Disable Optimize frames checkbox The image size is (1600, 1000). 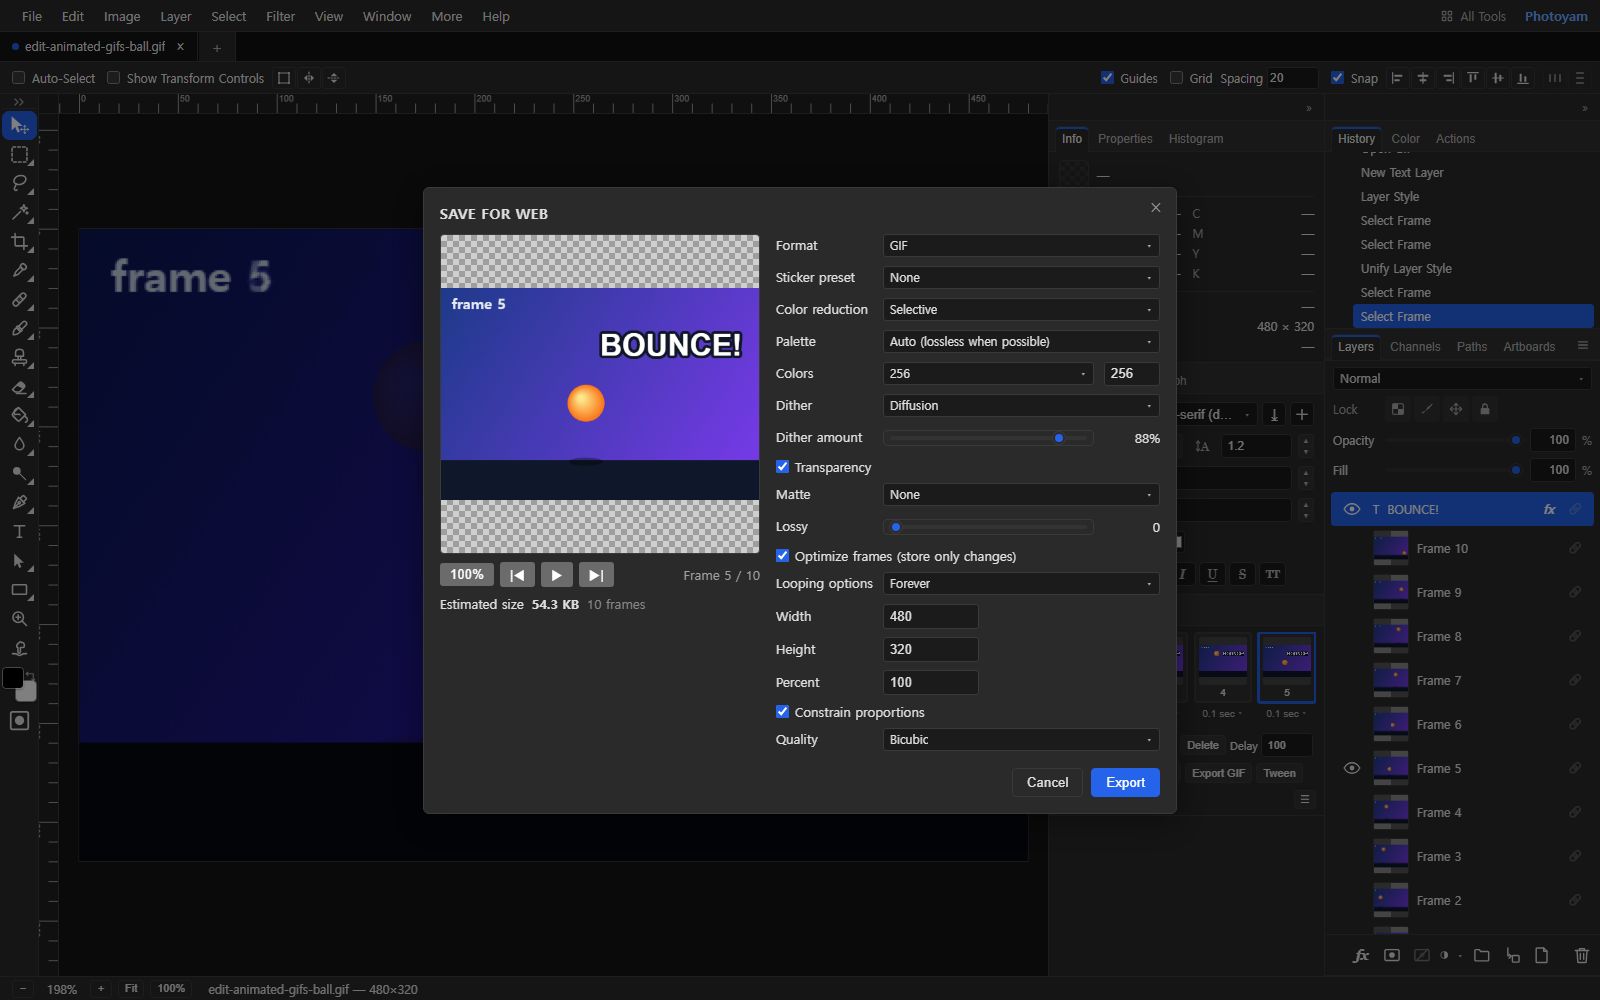click(782, 556)
